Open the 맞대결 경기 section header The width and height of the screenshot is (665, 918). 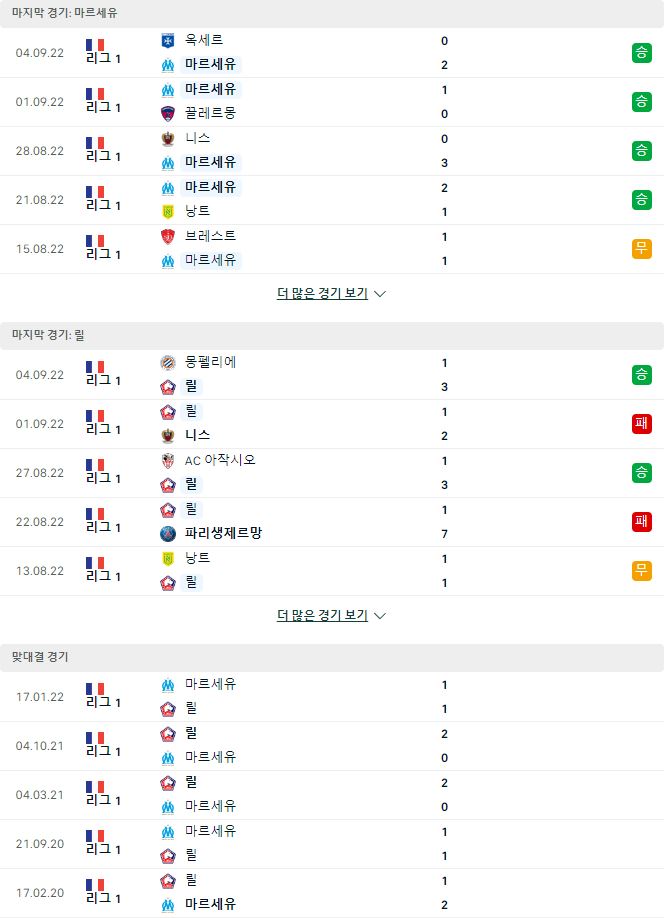332,657
